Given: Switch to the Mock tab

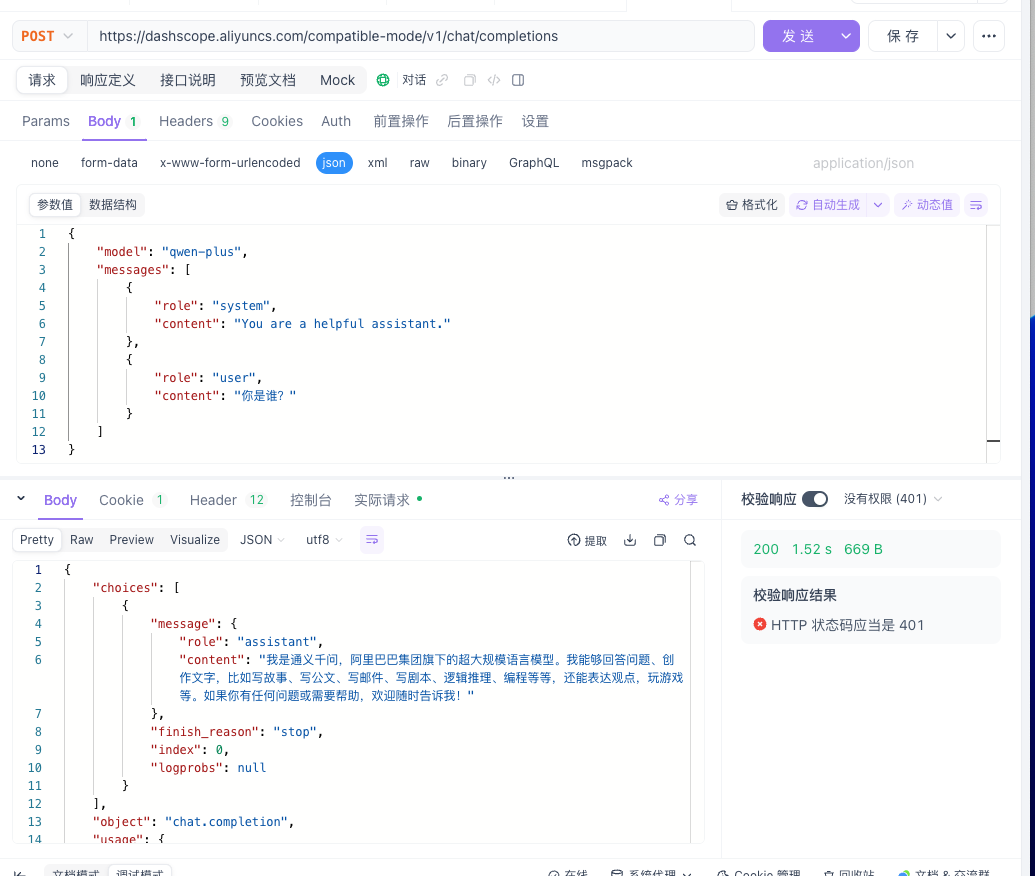Looking at the screenshot, I should click(x=337, y=80).
